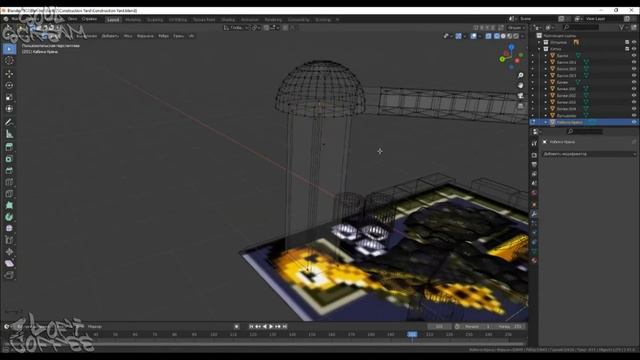Select the Box Select tool

9,49
